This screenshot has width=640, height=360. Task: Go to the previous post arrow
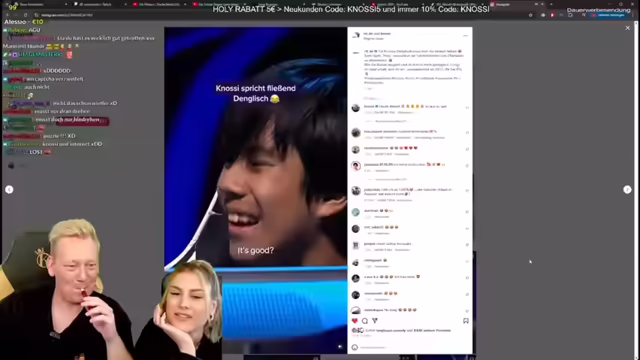click(9, 189)
